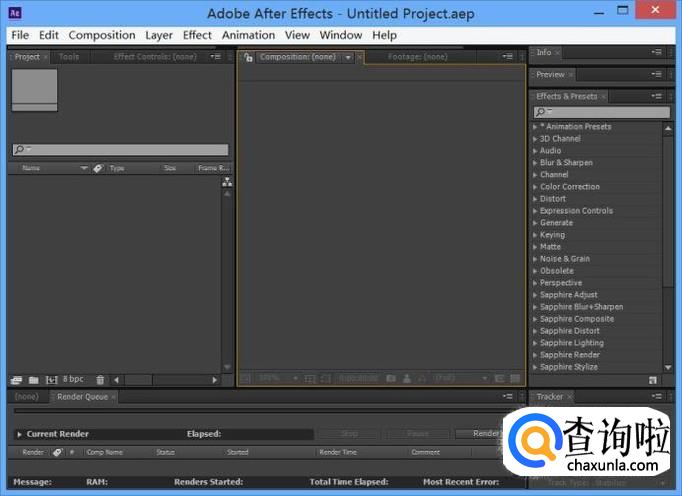This screenshot has width=682, height=496.
Task: Open the Layer menu
Action: click(x=159, y=35)
